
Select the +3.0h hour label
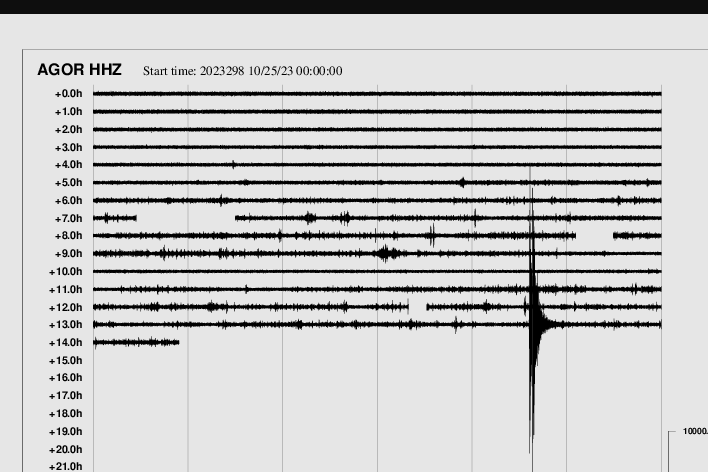click(x=68, y=147)
